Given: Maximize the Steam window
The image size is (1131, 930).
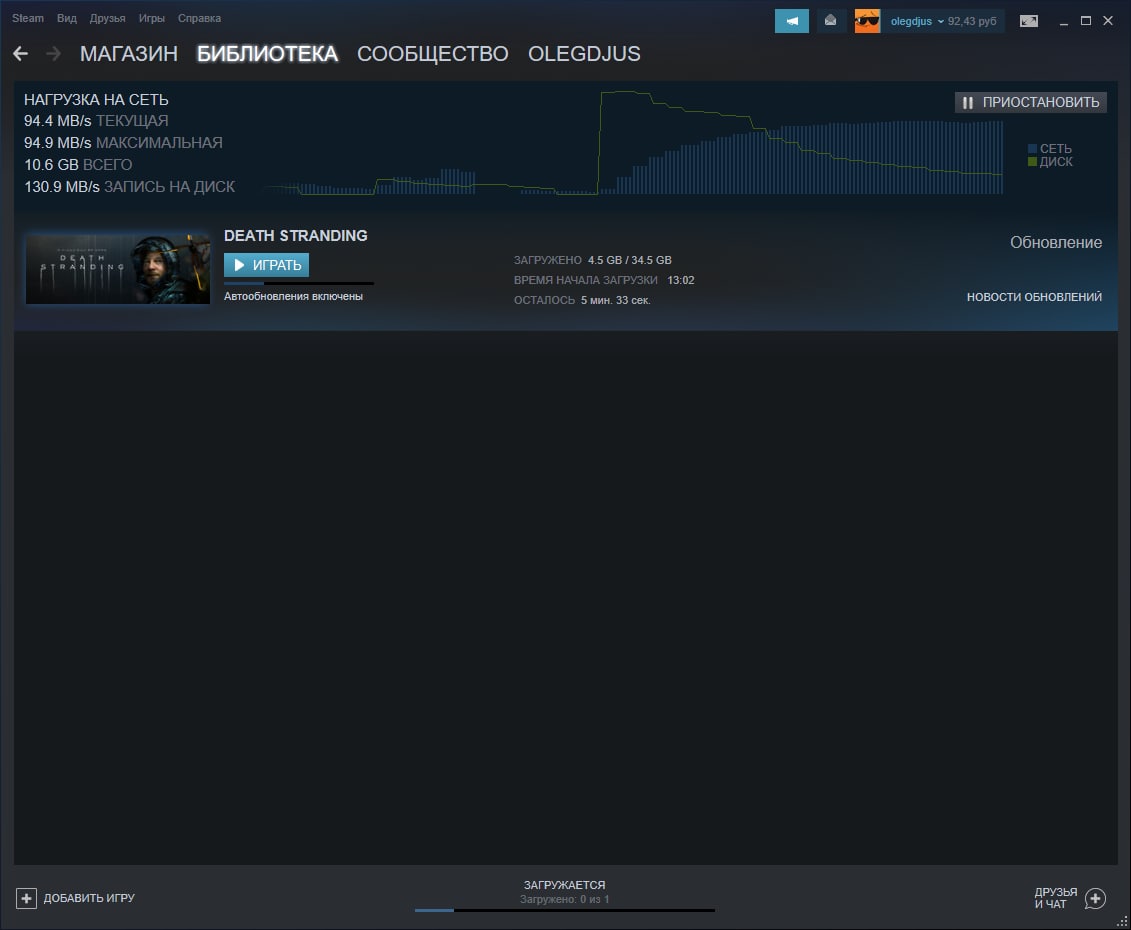Looking at the screenshot, I should click(1086, 21).
